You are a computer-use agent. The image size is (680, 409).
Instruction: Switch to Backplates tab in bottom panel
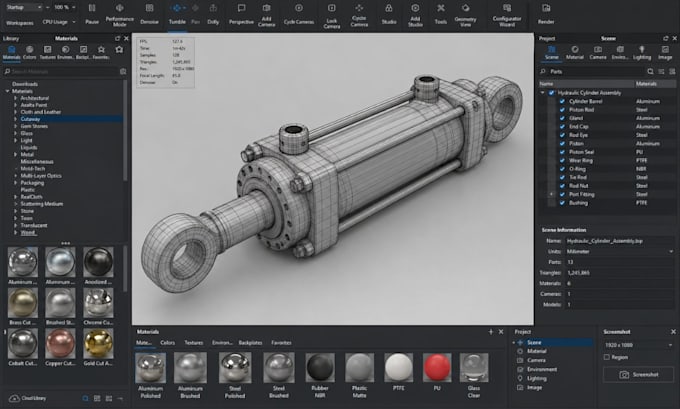pos(250,343)
